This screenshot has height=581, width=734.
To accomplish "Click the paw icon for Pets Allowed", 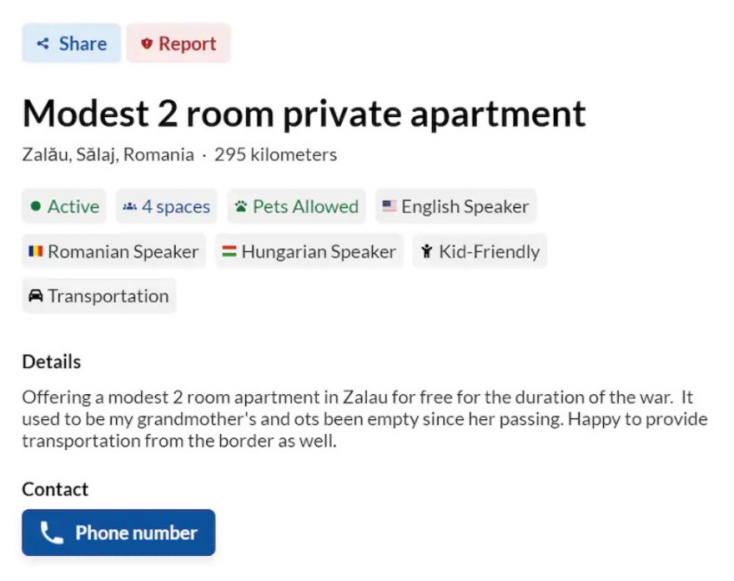I will pyautogui.click(x=240, y=207).
